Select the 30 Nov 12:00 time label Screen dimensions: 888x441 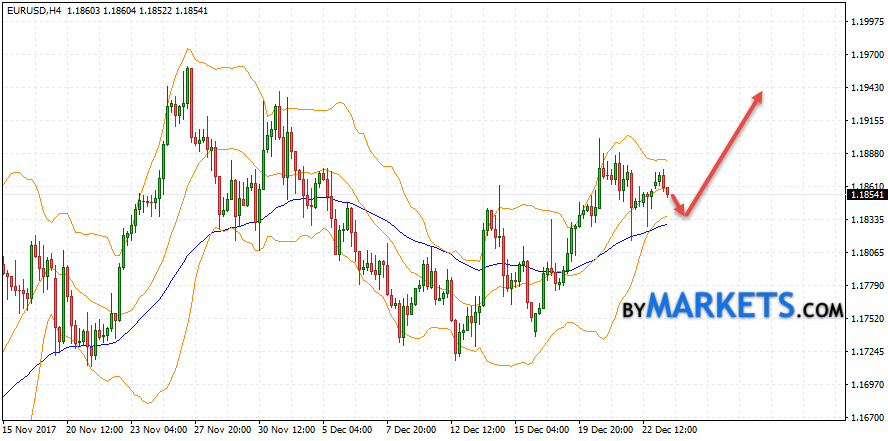(x=285, y=430)
